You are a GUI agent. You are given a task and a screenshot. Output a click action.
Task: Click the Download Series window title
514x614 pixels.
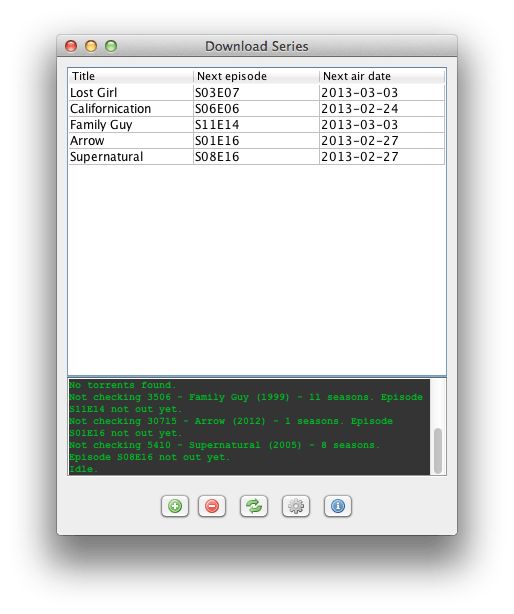tap(257, 46)
